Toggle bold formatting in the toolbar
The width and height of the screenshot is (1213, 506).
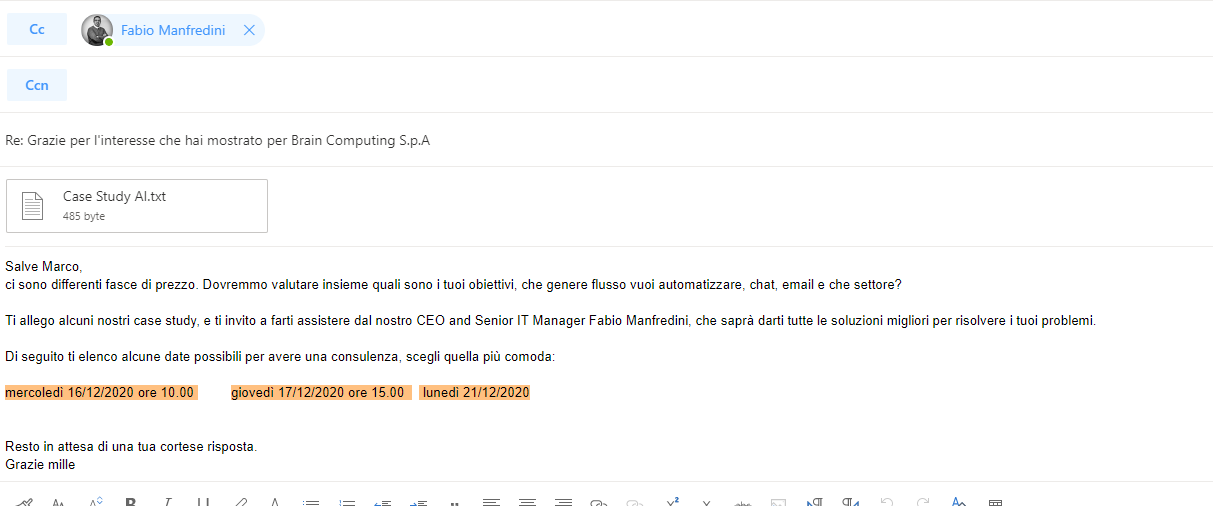pos(130,502)
